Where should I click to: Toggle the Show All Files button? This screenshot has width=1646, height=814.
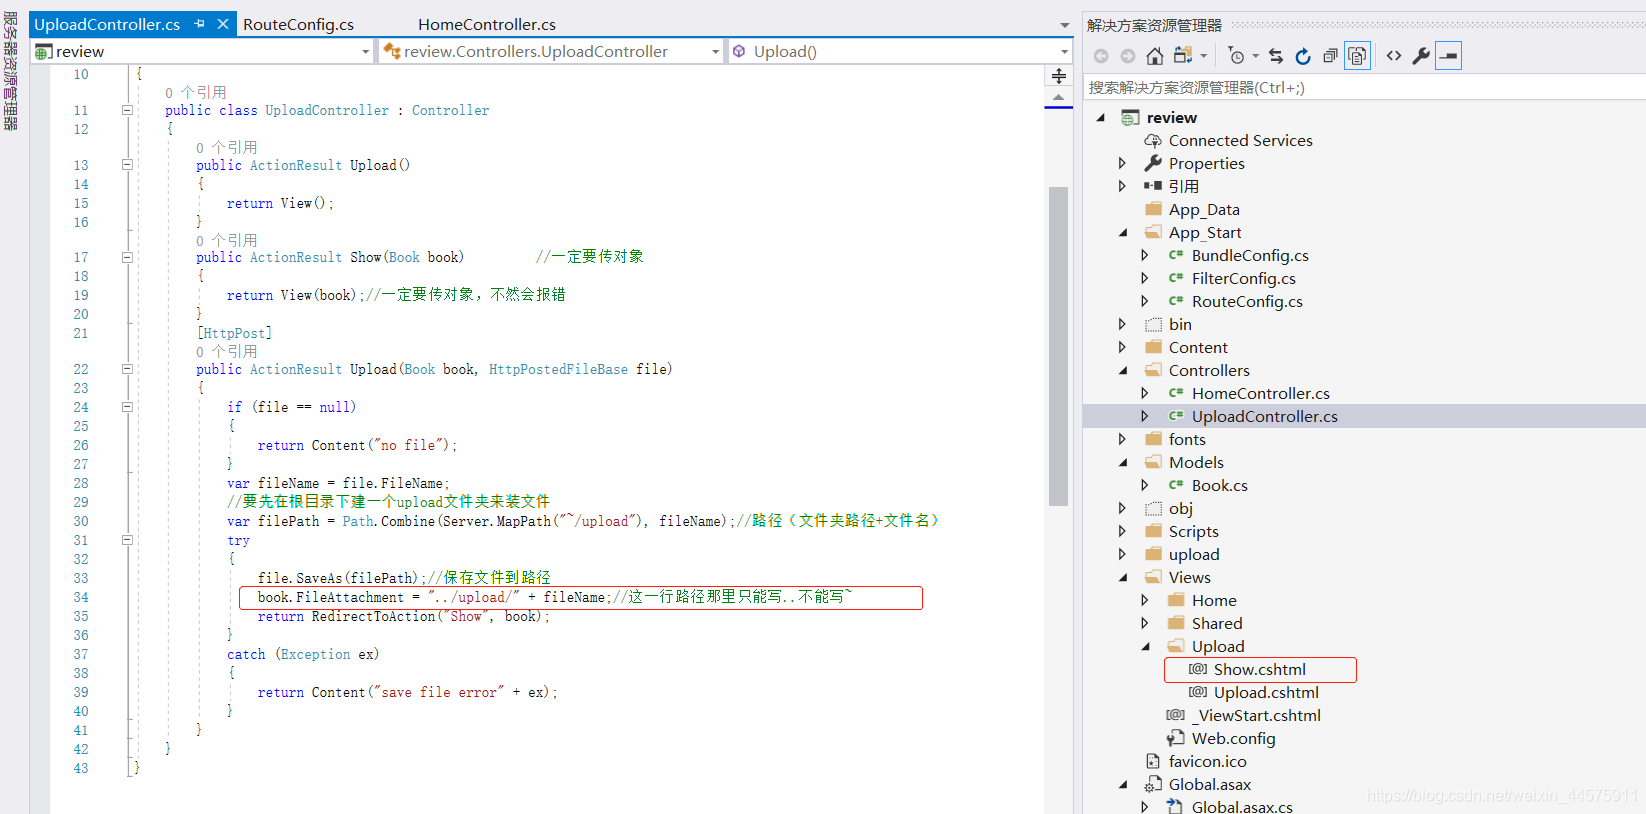tap(1357, 56)
